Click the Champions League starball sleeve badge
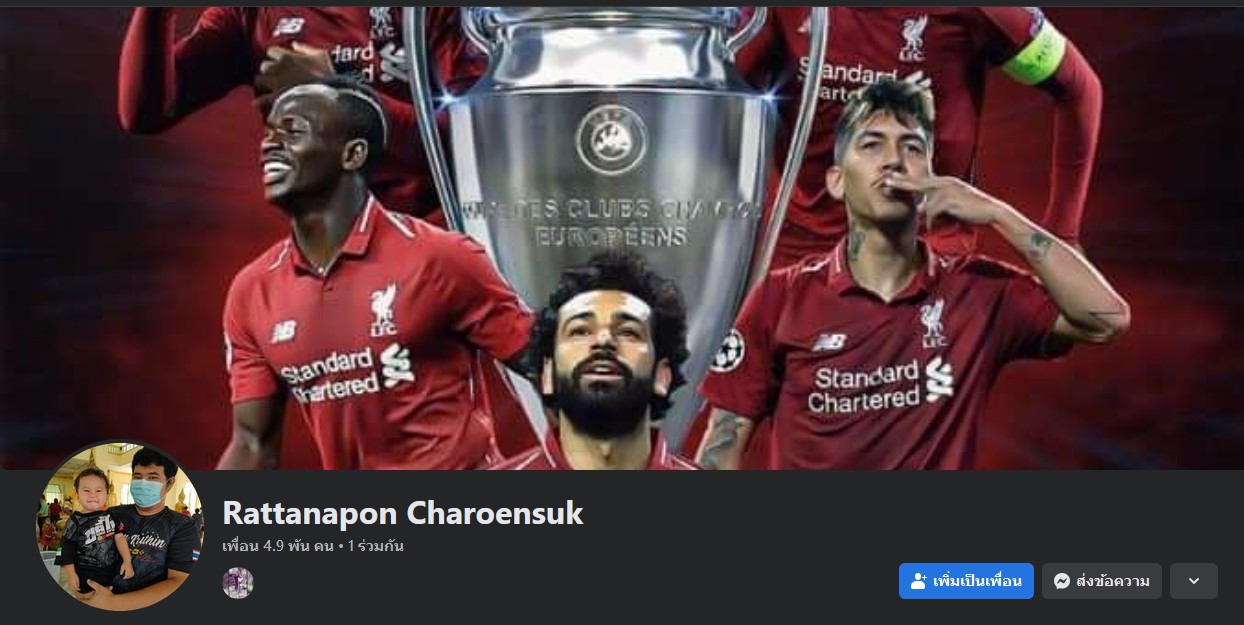Screen dimensions: 1244x625 727,351
